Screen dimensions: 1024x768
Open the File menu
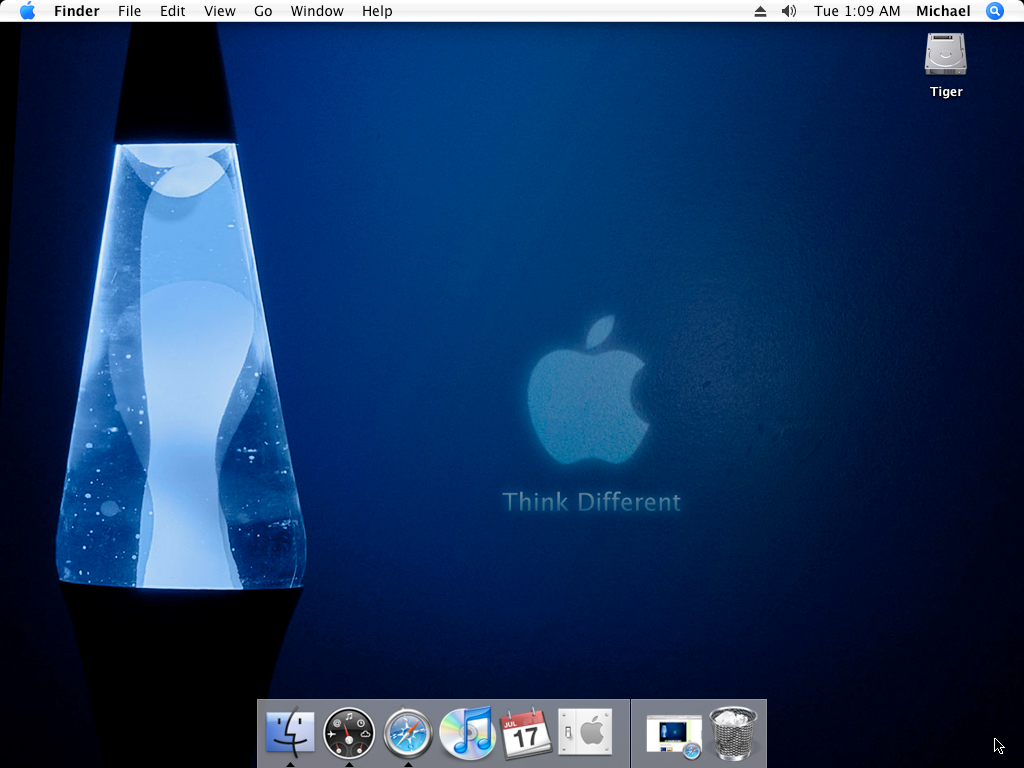pos(129,11)
